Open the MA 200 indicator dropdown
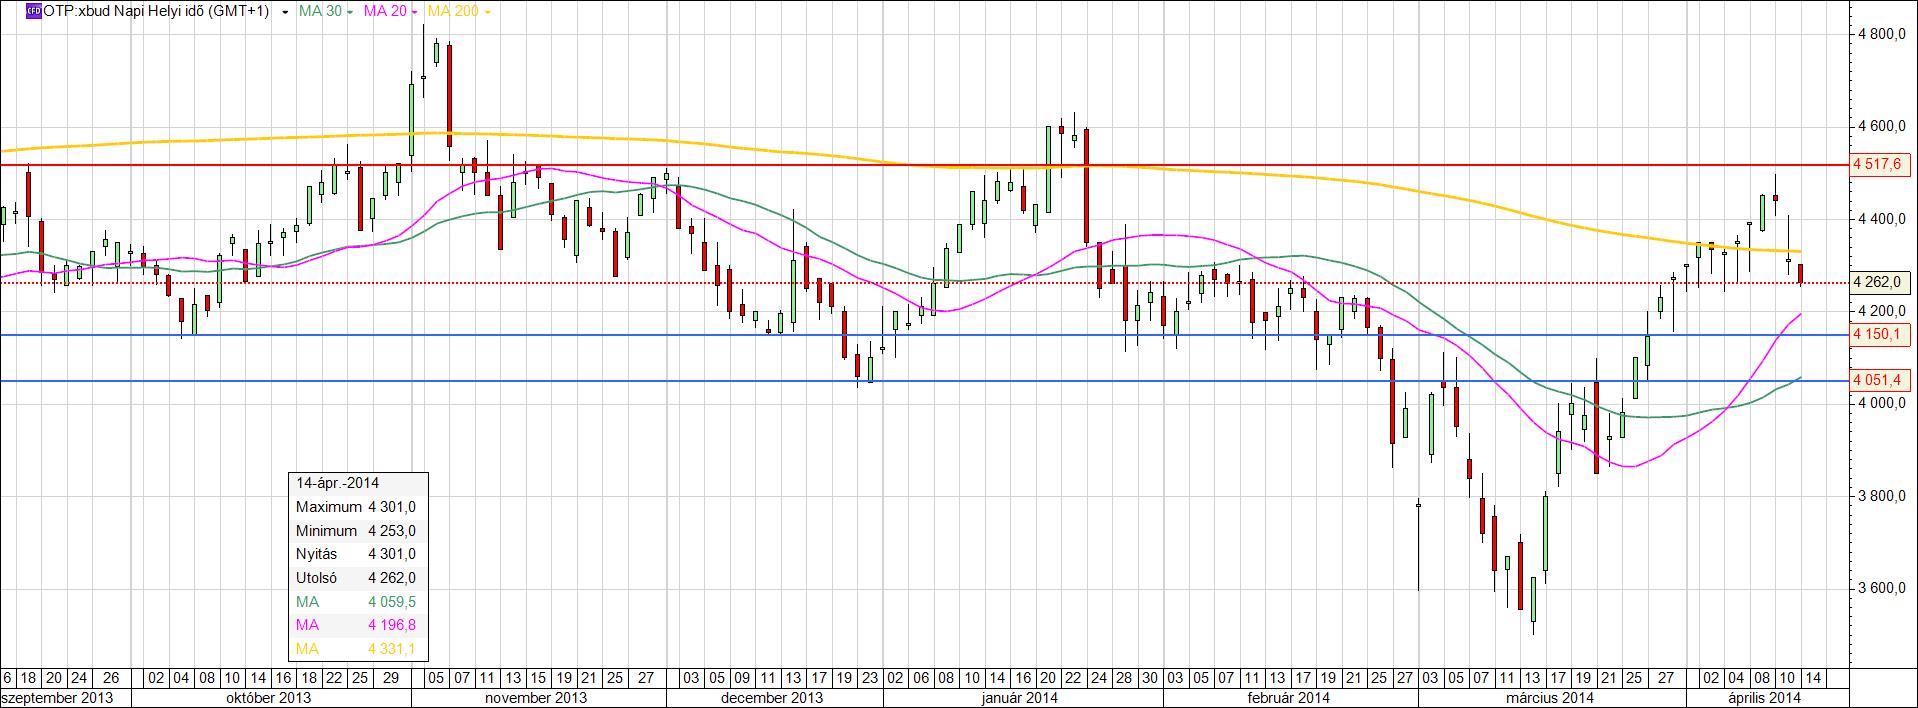 [x=486, y=13]
